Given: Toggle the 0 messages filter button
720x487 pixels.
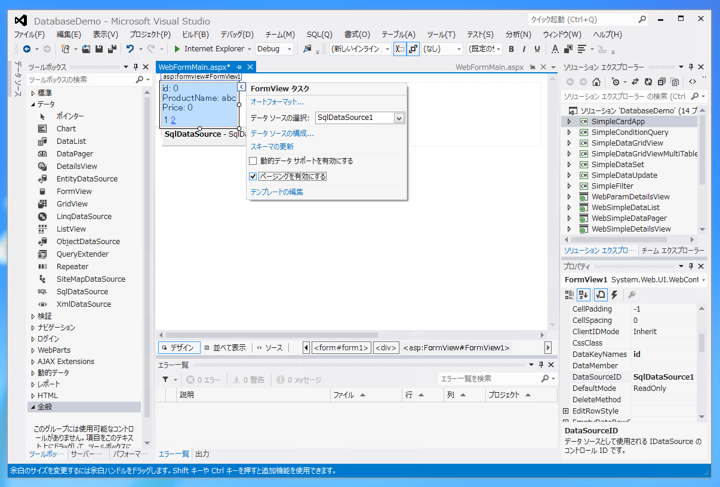Looking at the screenshot, I should click(299, 380).
